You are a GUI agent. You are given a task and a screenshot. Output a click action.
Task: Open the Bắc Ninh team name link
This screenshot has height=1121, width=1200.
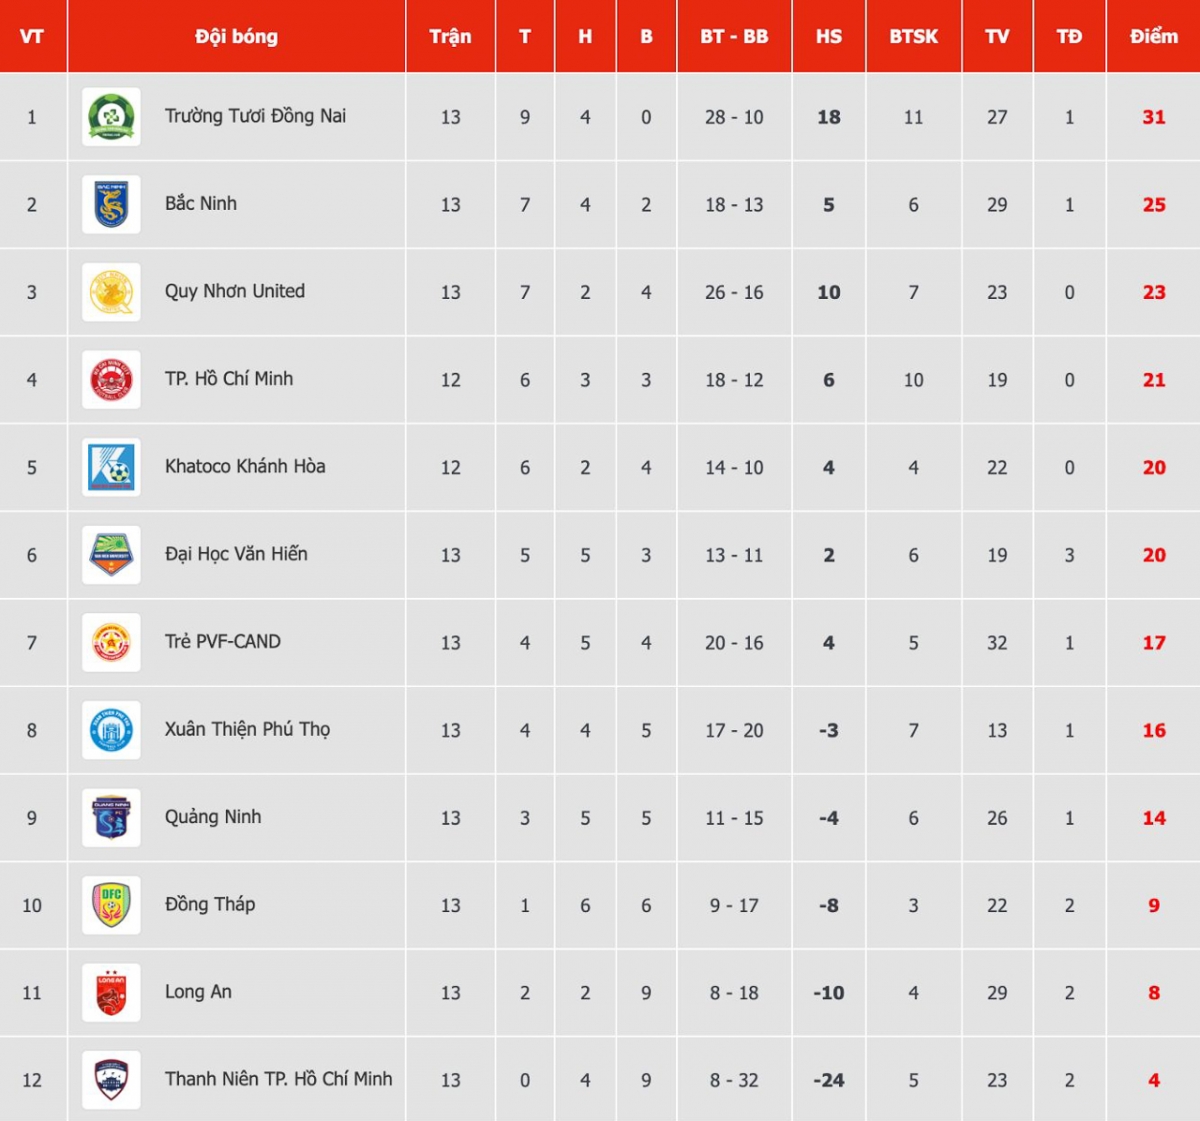(201, 204)
